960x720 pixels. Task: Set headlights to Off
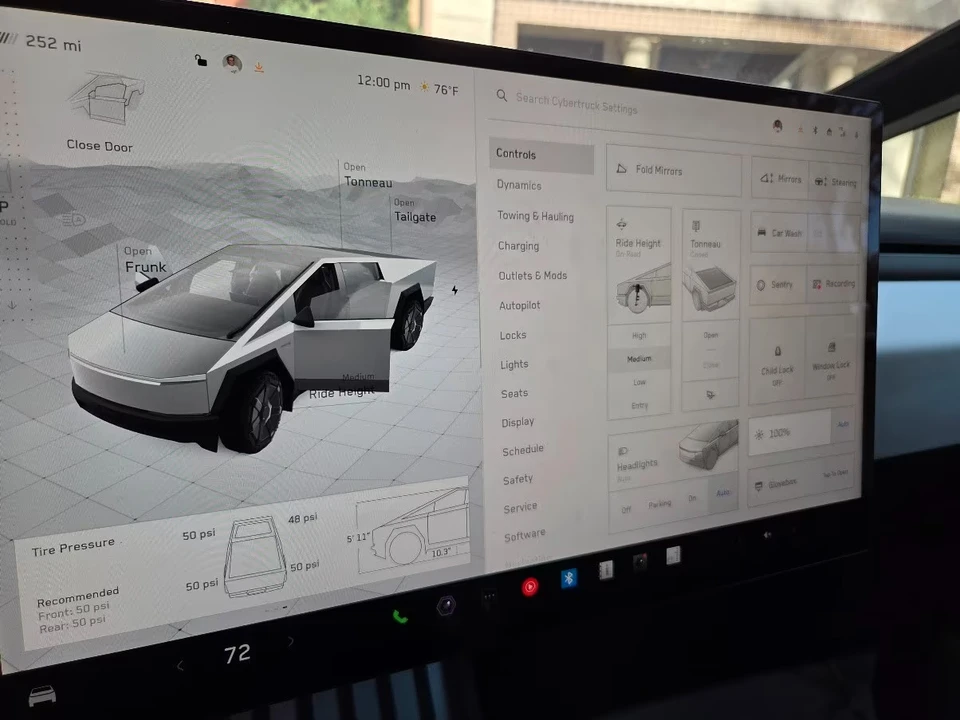pyautogui.click(x=626, y=509)
